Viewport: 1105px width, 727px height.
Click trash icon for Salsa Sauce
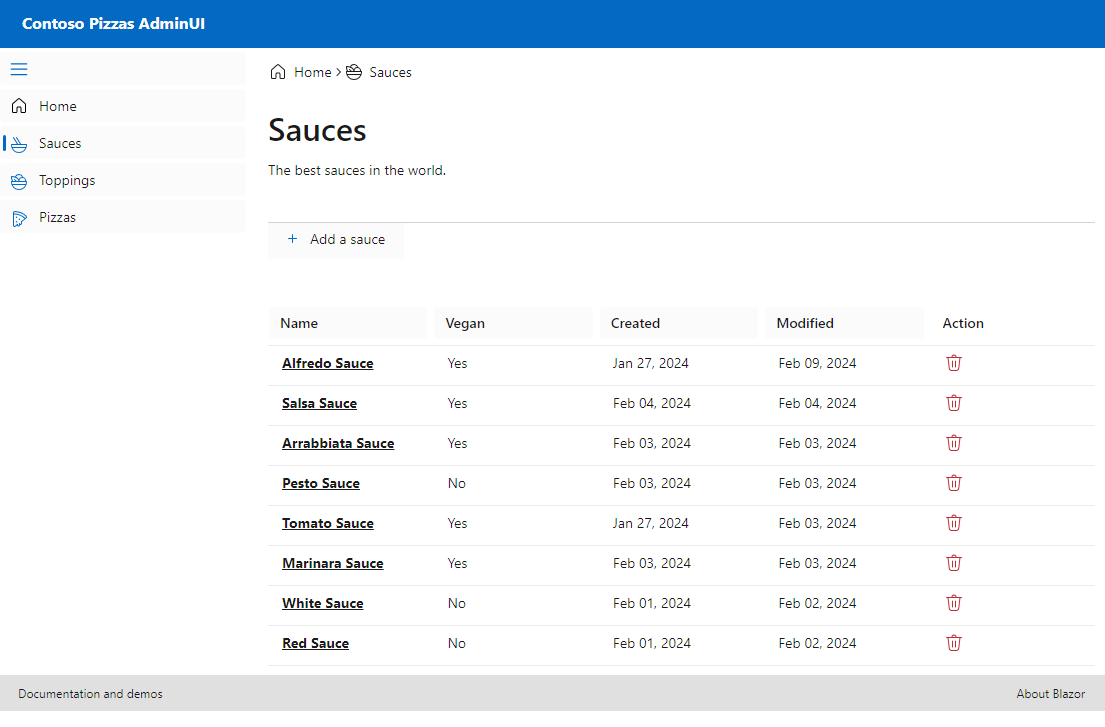pyautogui.click(x=954, y=403)
